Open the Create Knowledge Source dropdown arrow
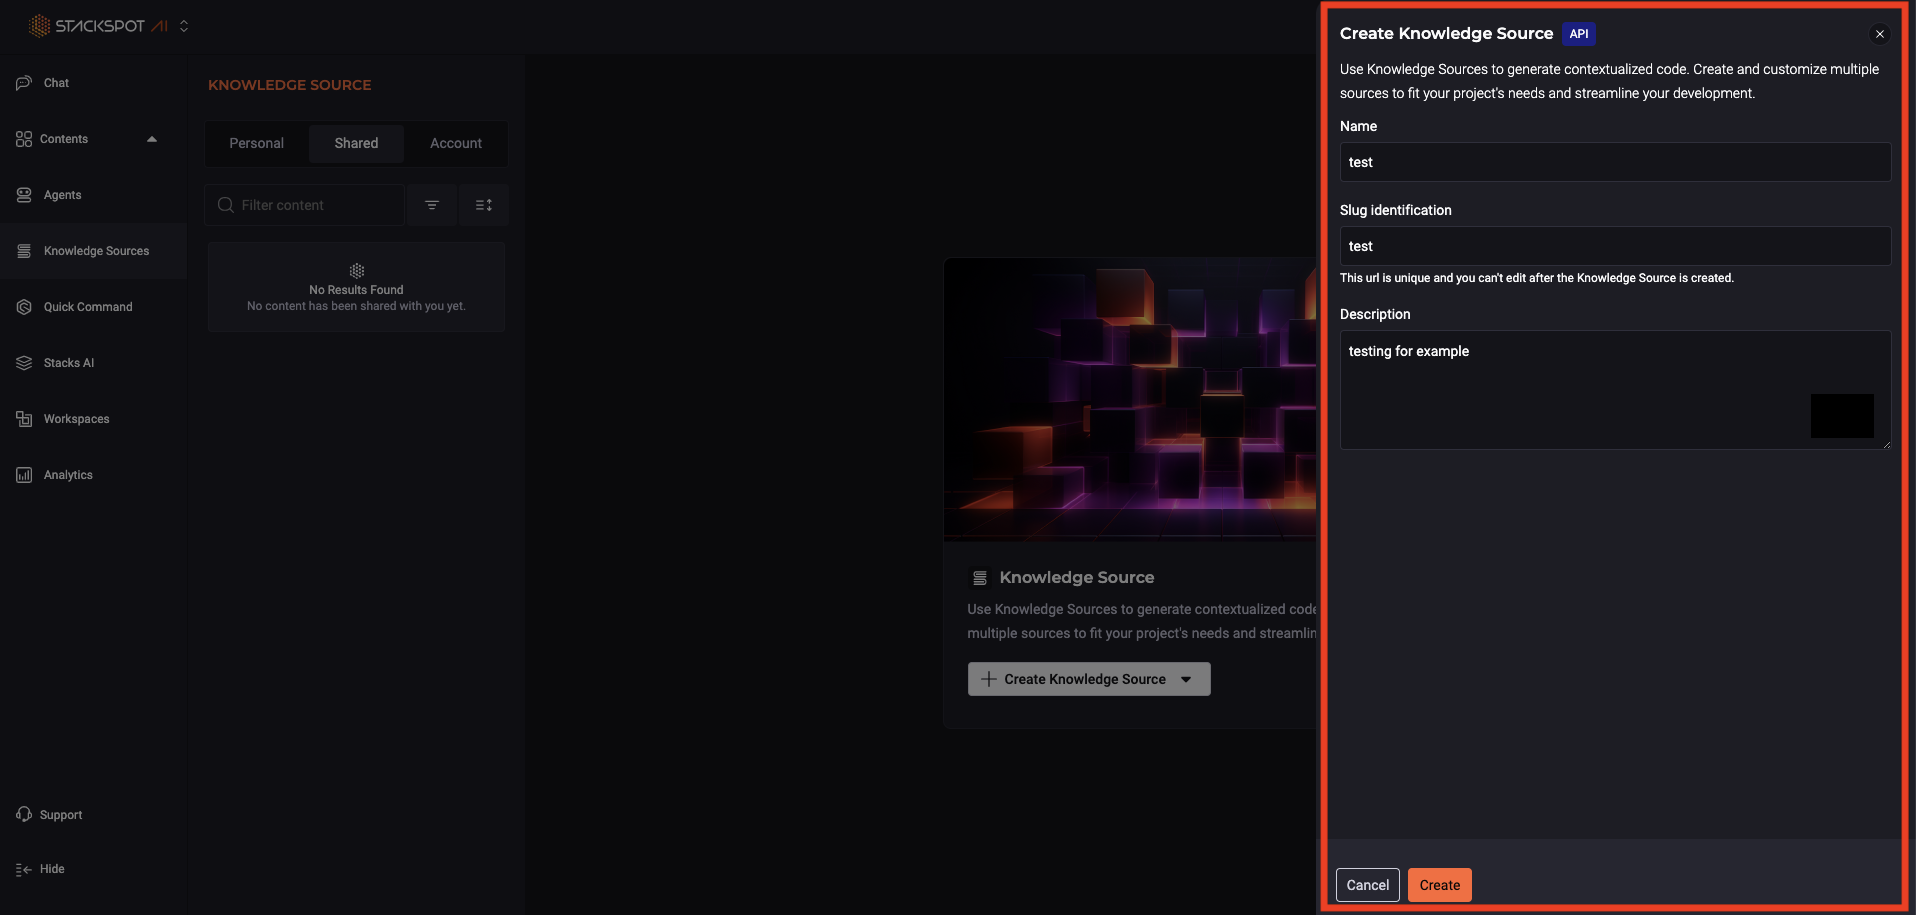The width and height of the screenshot is (1916, 915). click(x=1186, y=679)
